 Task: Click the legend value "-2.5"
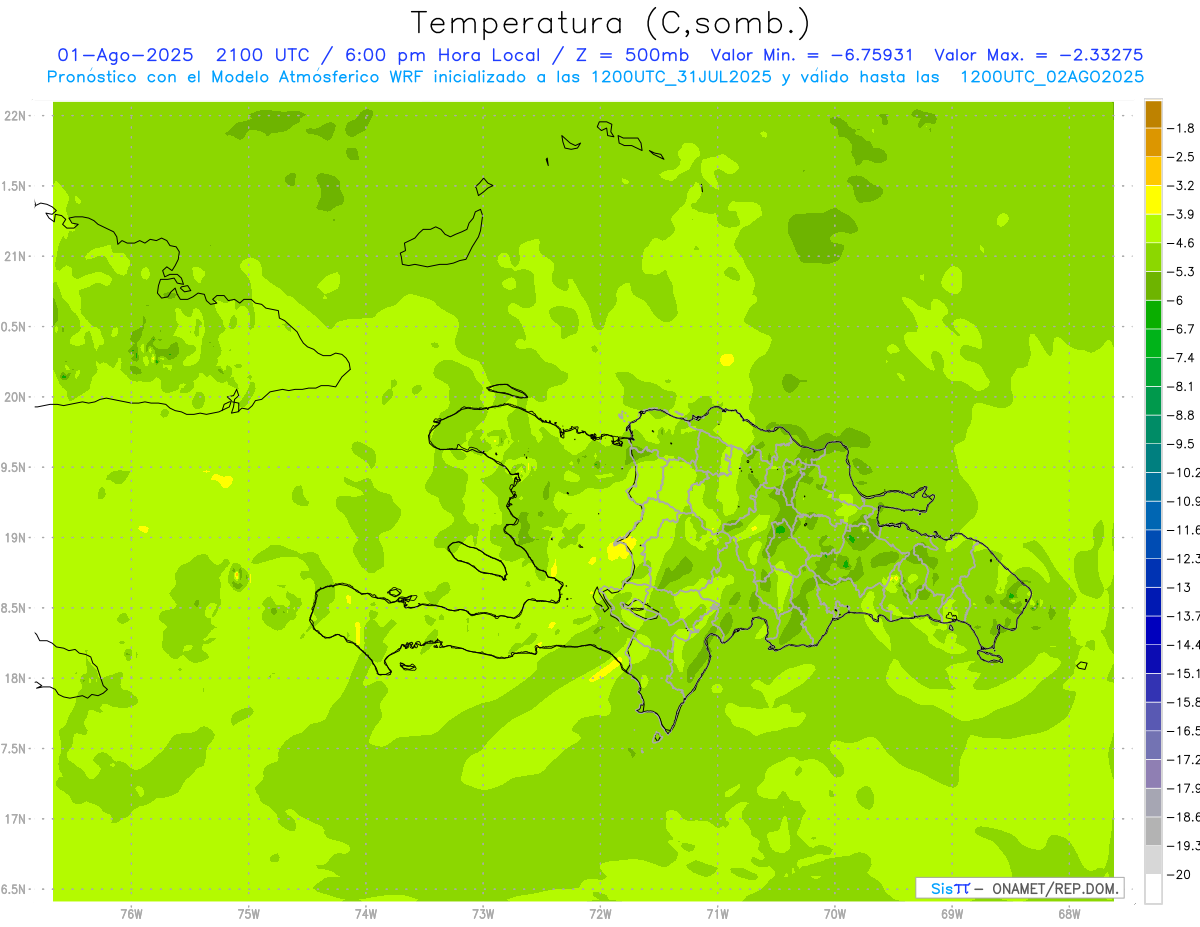click(1183, 157)
